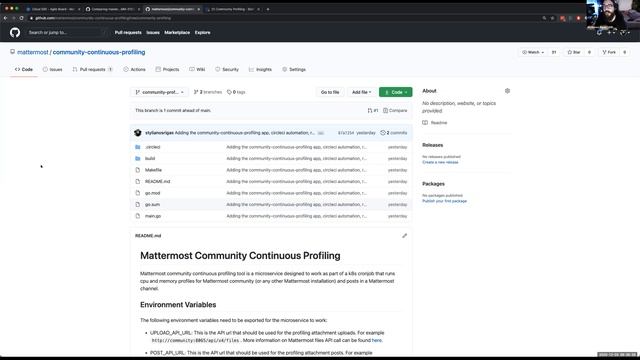Open a new browser tab with plus
This screenshot has height=360, width=640.
tap(268, 9)
